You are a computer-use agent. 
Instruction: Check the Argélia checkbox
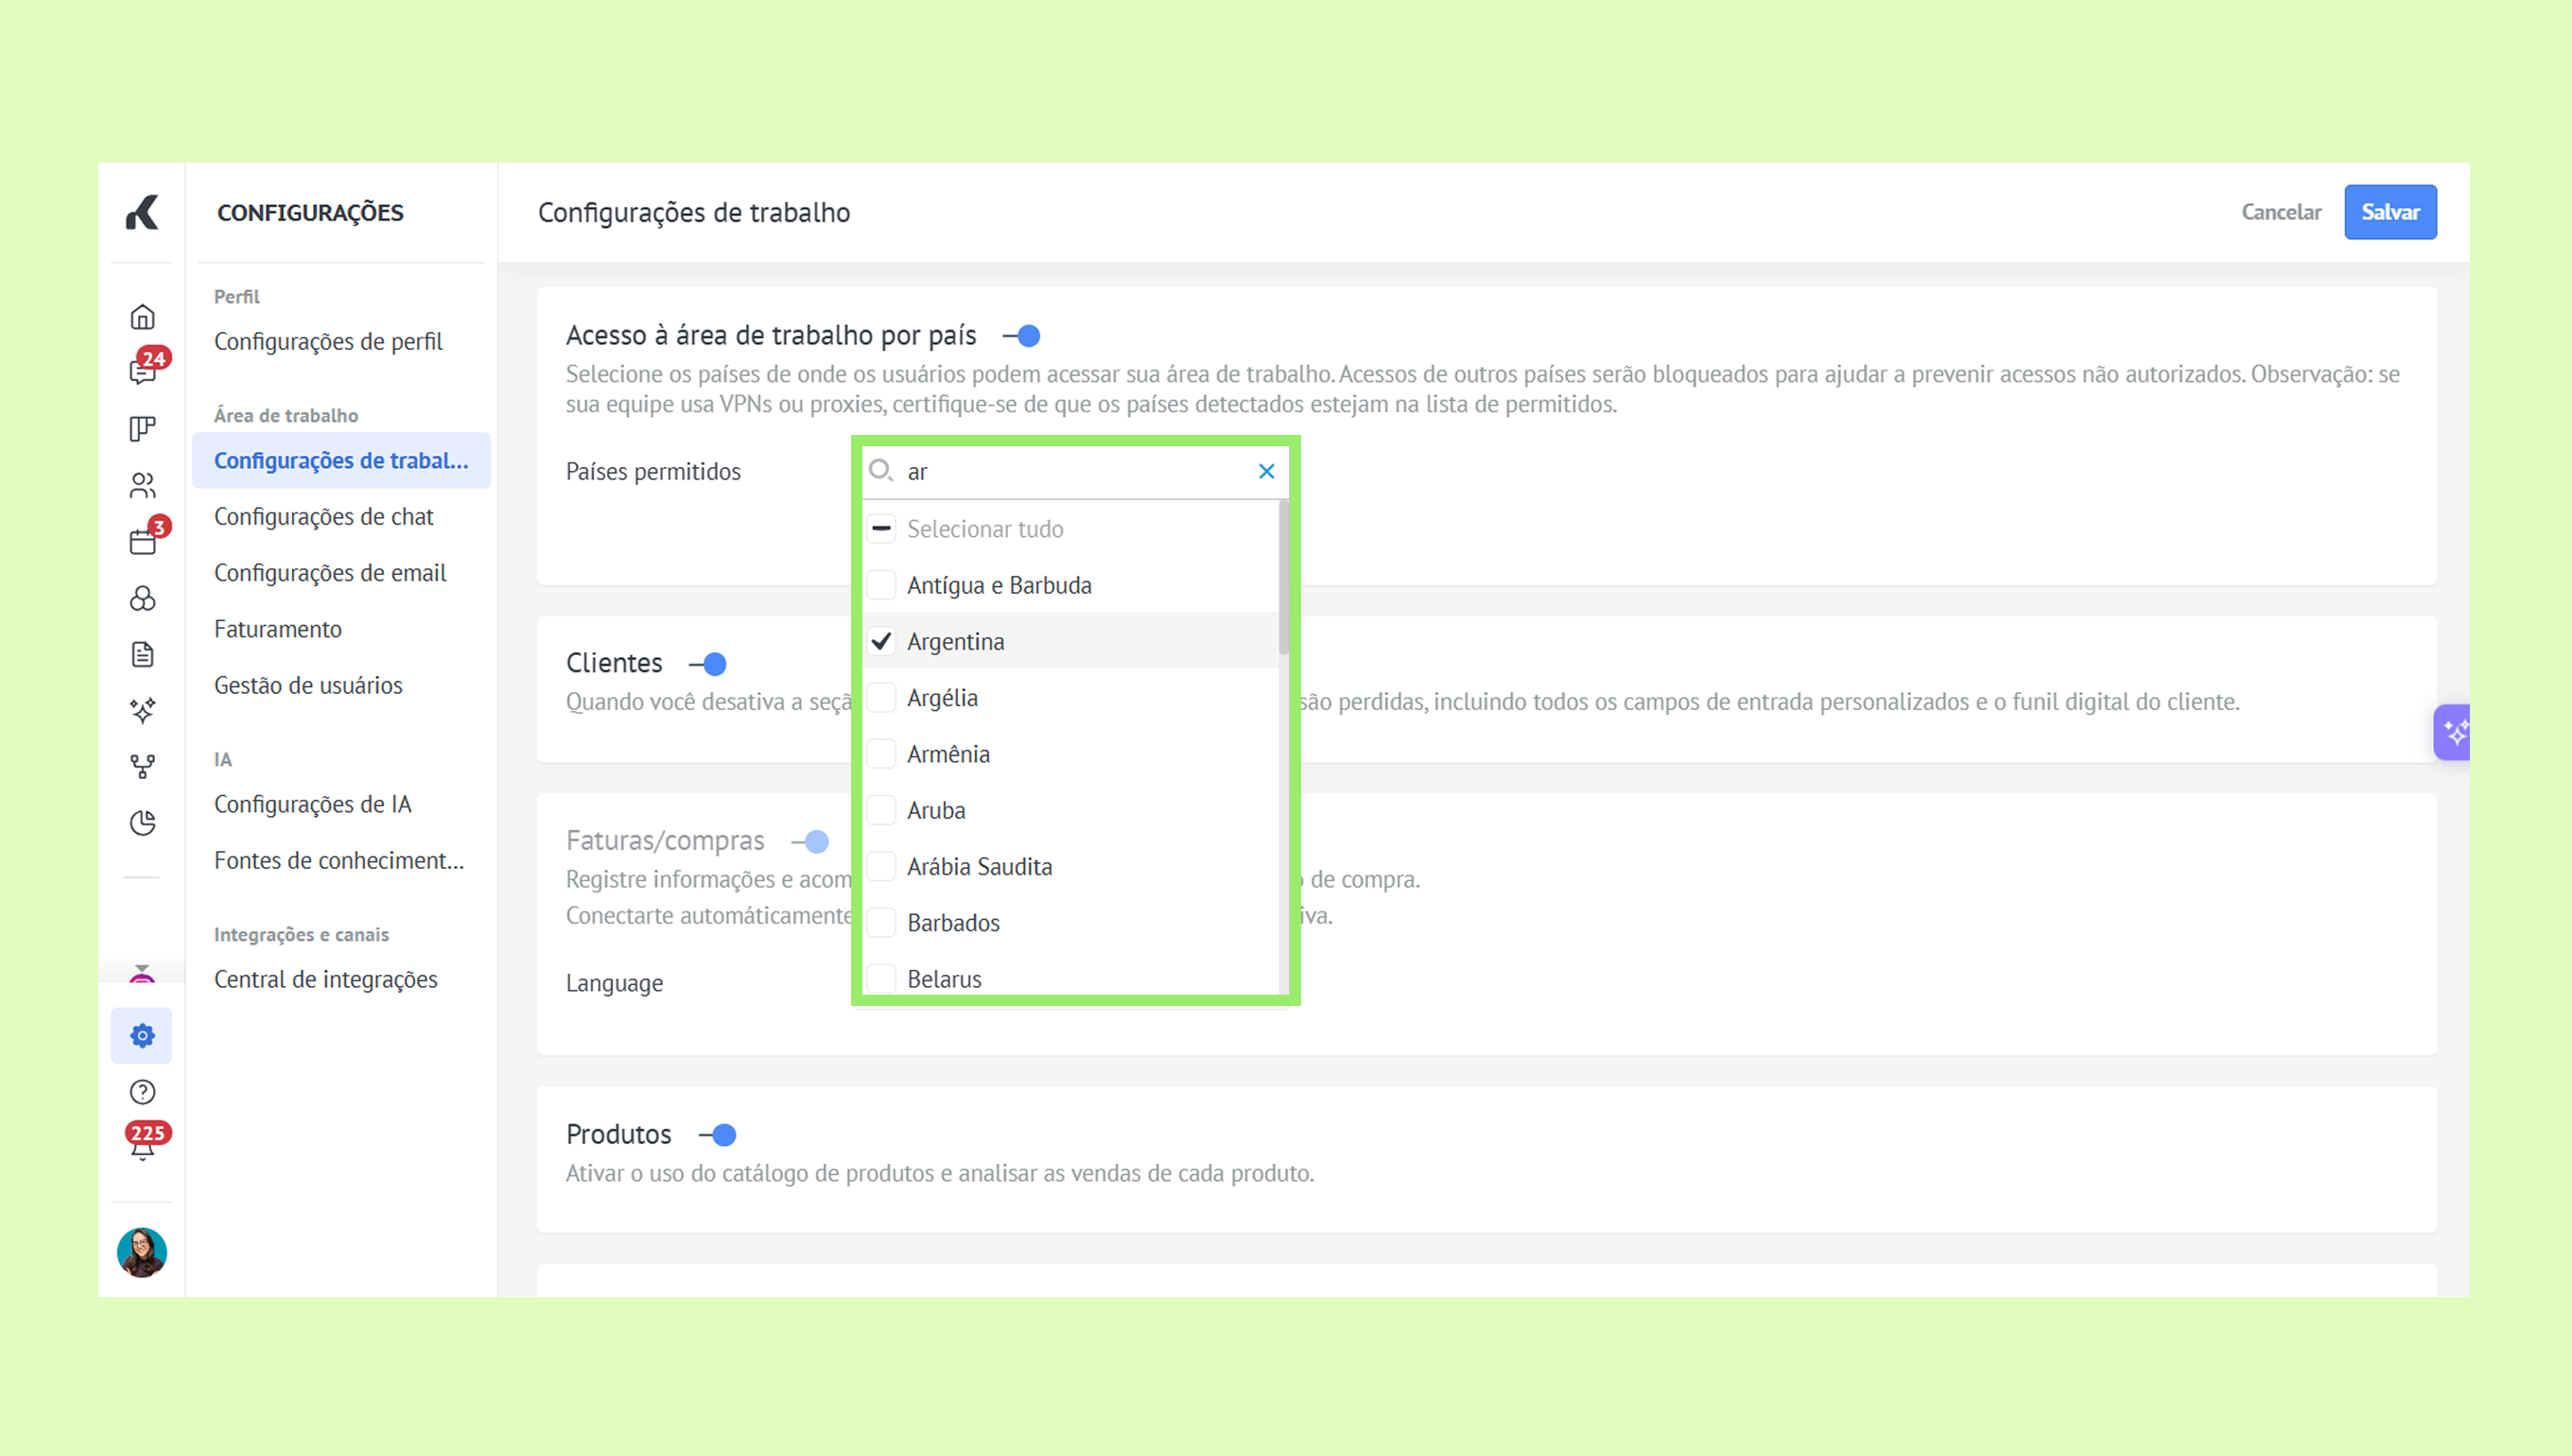[881, 697]
